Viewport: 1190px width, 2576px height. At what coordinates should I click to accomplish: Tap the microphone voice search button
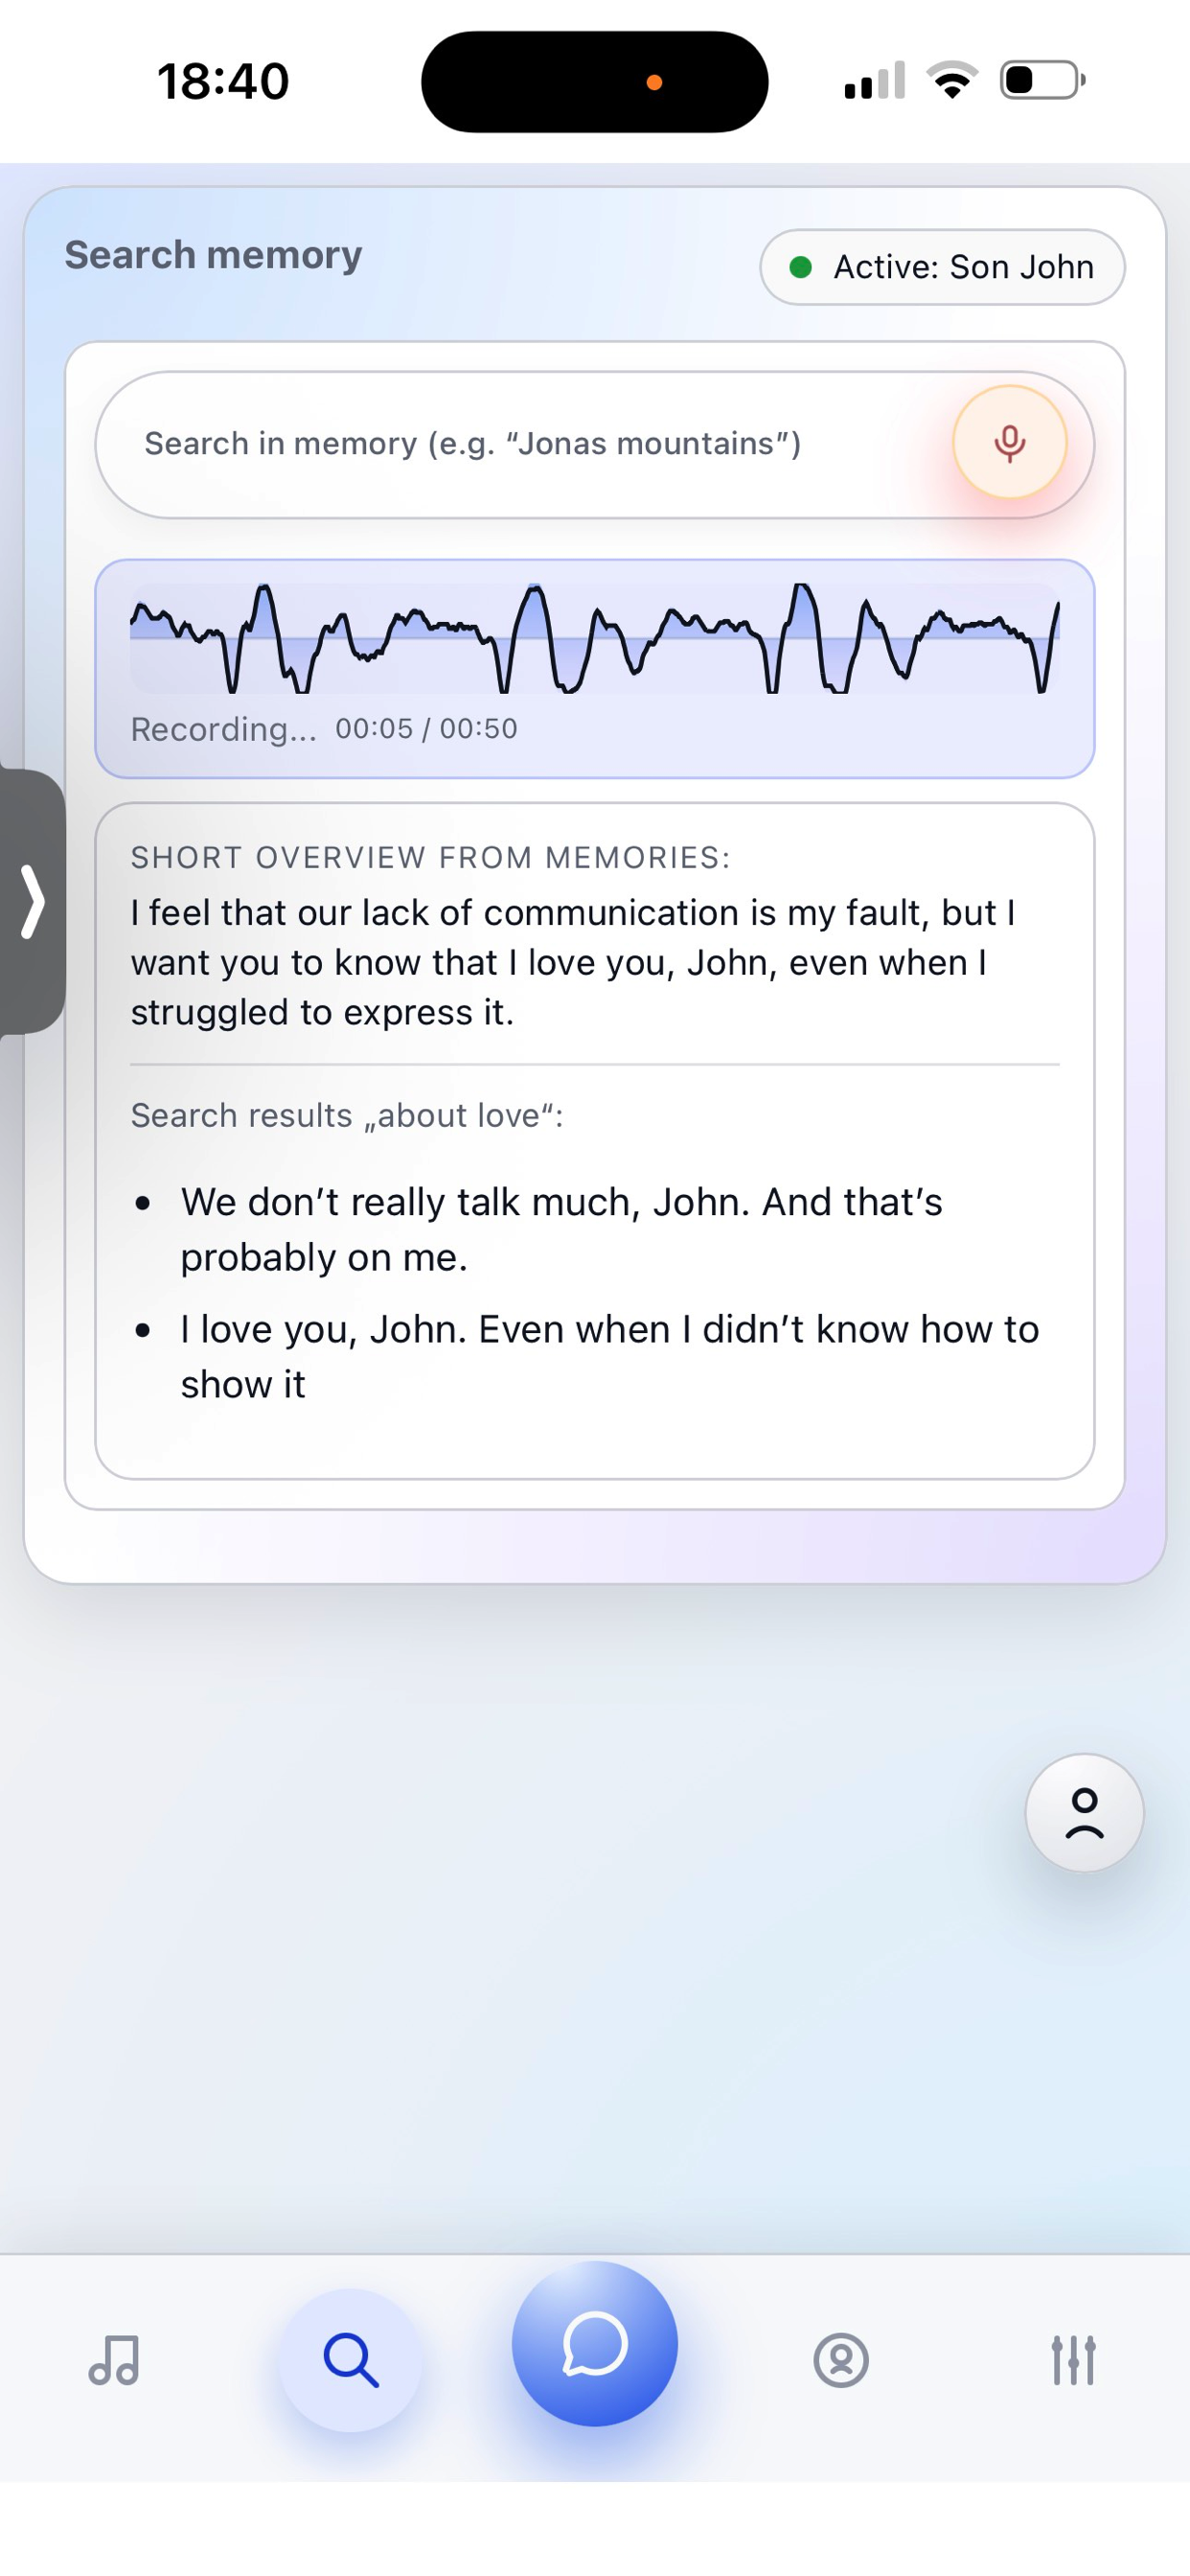(x=1009, y=442)
